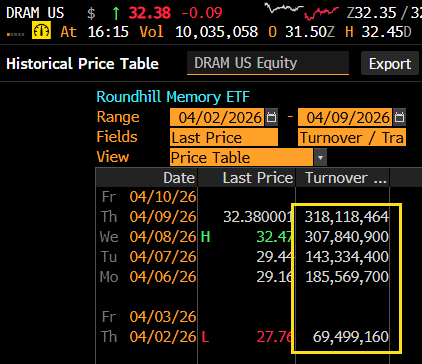Open the start date calendar picker icon
Viewport: 422px width, 364px height.
[x=272, y=117]
